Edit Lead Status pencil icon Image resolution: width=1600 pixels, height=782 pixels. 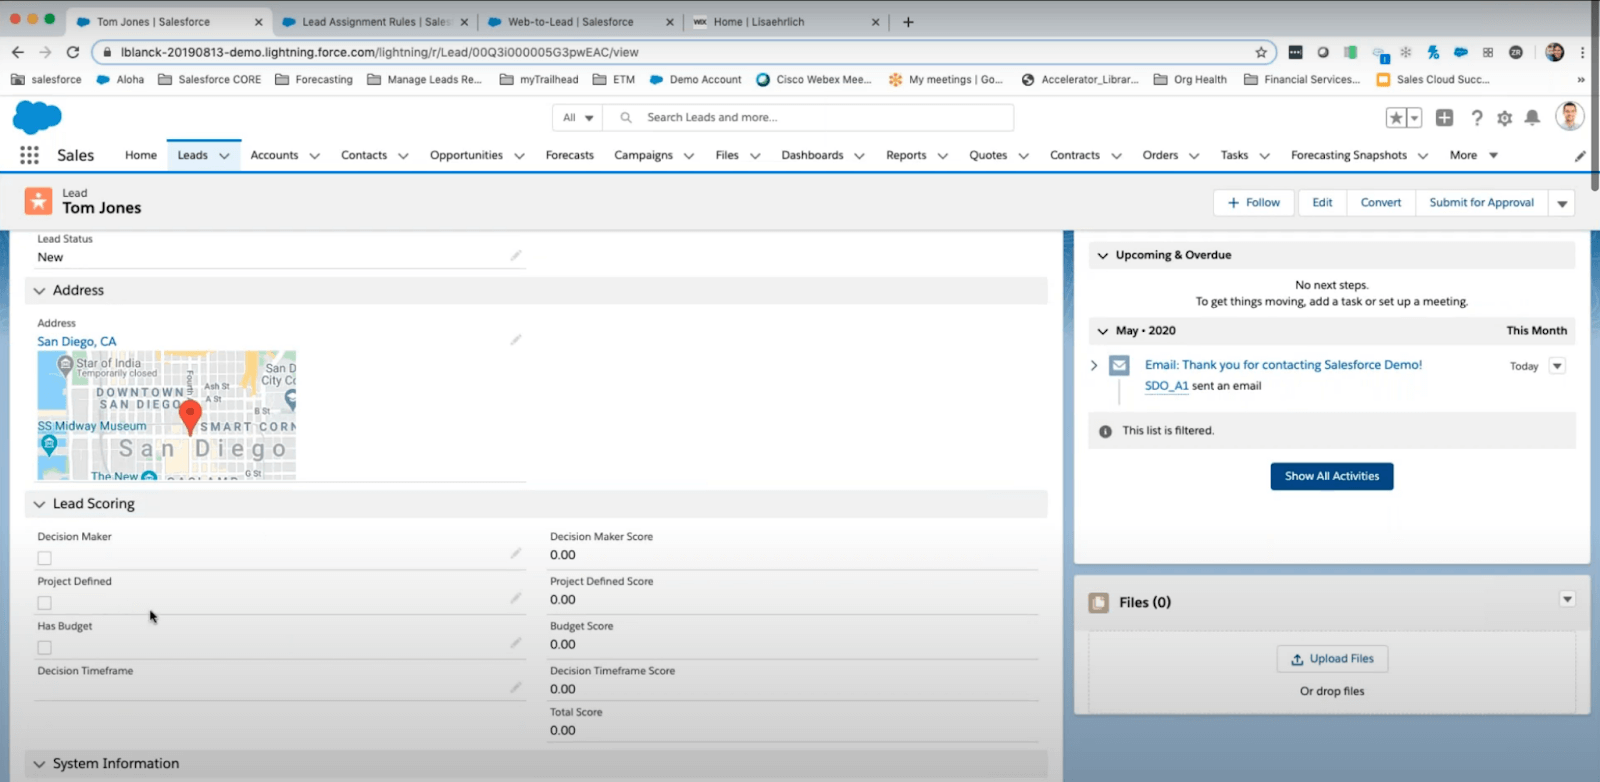click(x=516, y=256)
